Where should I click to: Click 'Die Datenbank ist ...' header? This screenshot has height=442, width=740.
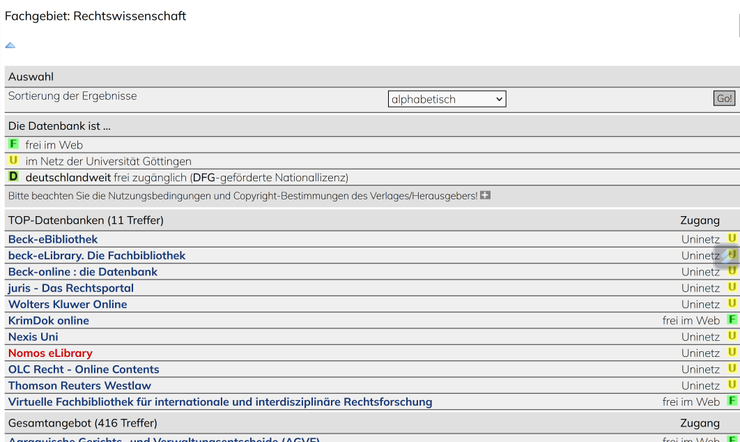[59, 126]
